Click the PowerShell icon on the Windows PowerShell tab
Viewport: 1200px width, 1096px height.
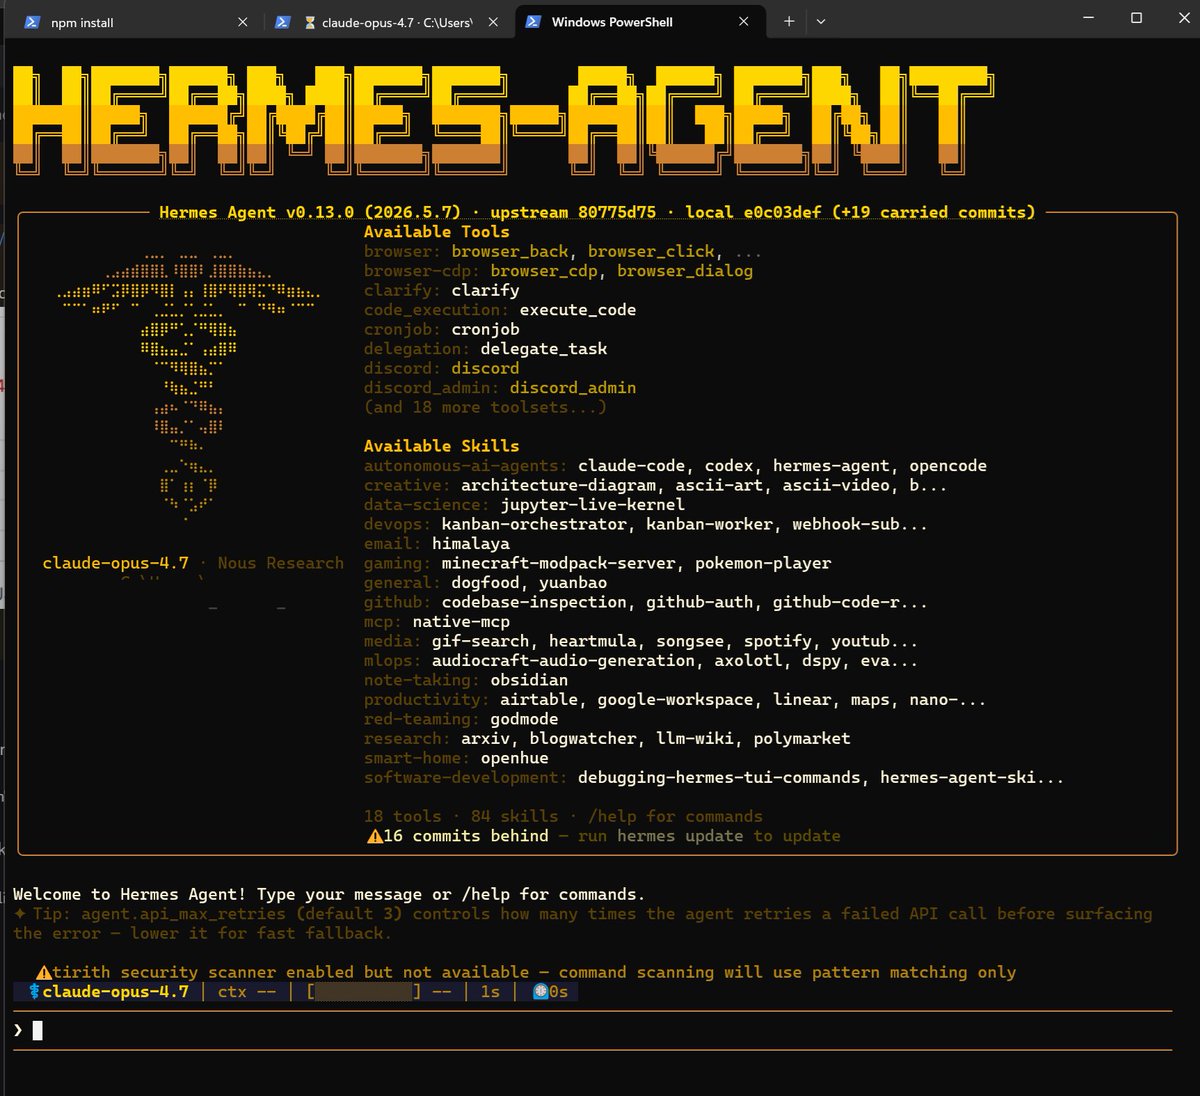[x=533, y=22]
